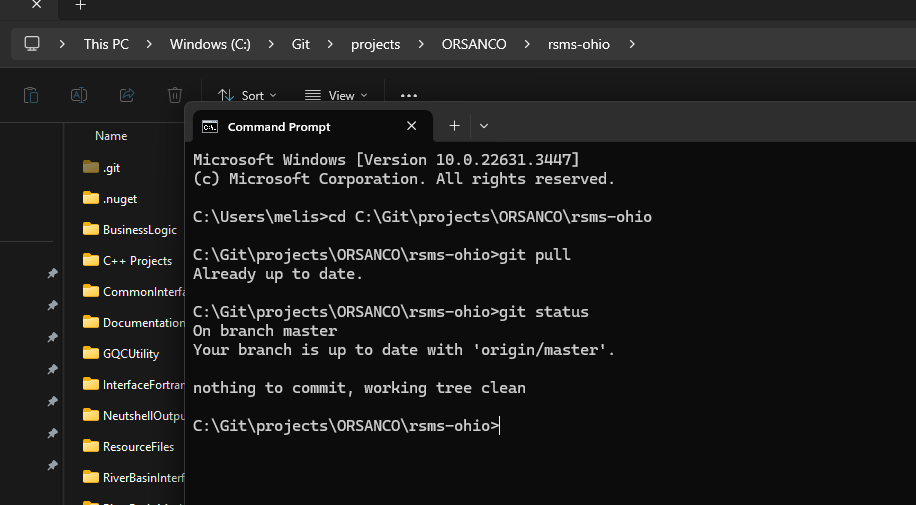Open the See more ellipsis menu
Image resolution: width=916 pixels, height=505 pixels.
409,95
